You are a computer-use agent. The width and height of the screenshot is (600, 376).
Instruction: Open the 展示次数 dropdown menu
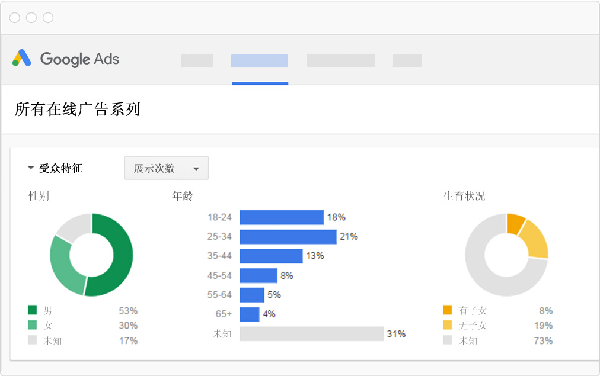coord(166,168)
